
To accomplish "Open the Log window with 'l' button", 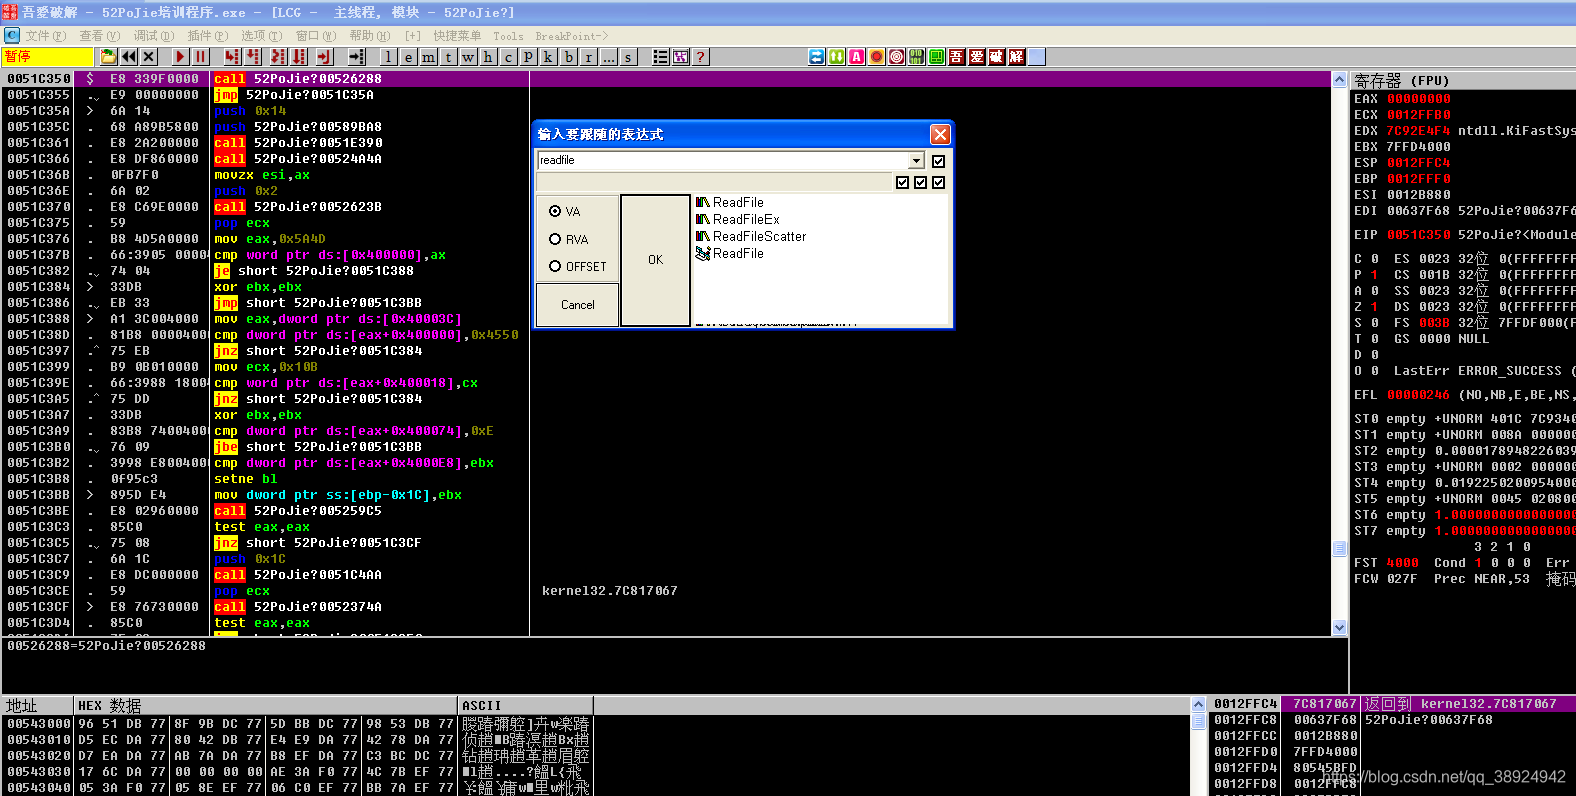I will point(388,57).
